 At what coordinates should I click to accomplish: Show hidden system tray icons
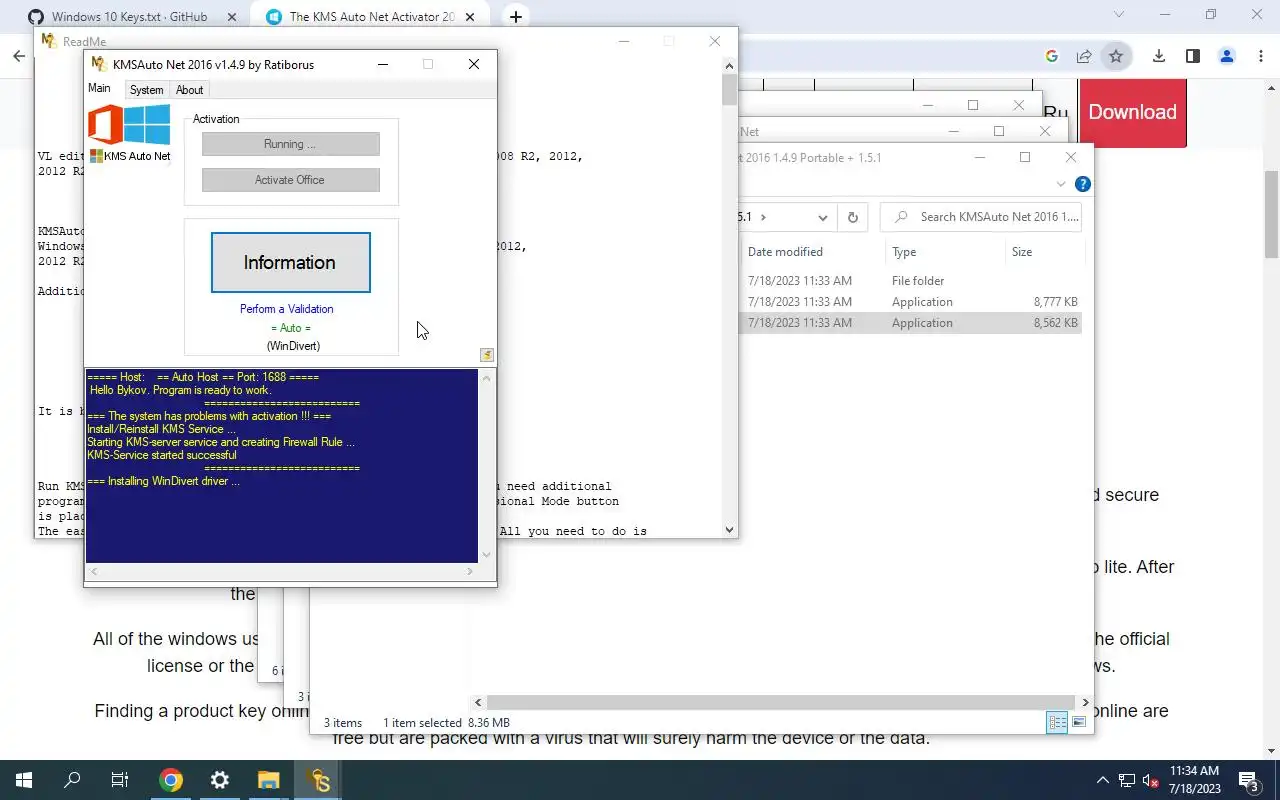(1103, 780)
